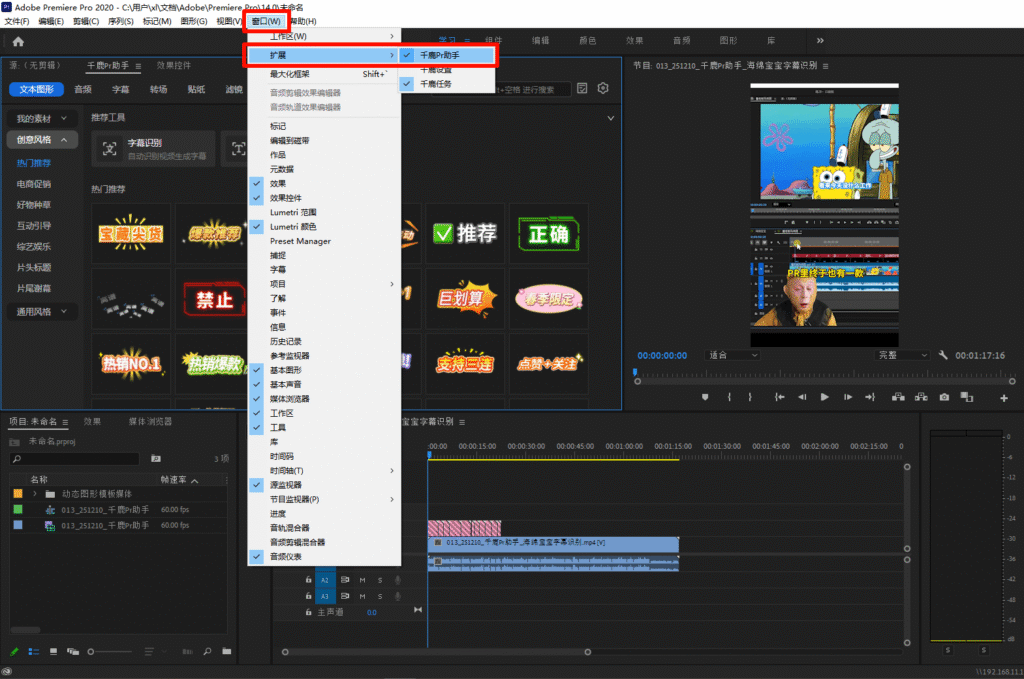Select the 文本图形 tab
This screenshot has height=679, width=1024.
[x=36, y=89]
